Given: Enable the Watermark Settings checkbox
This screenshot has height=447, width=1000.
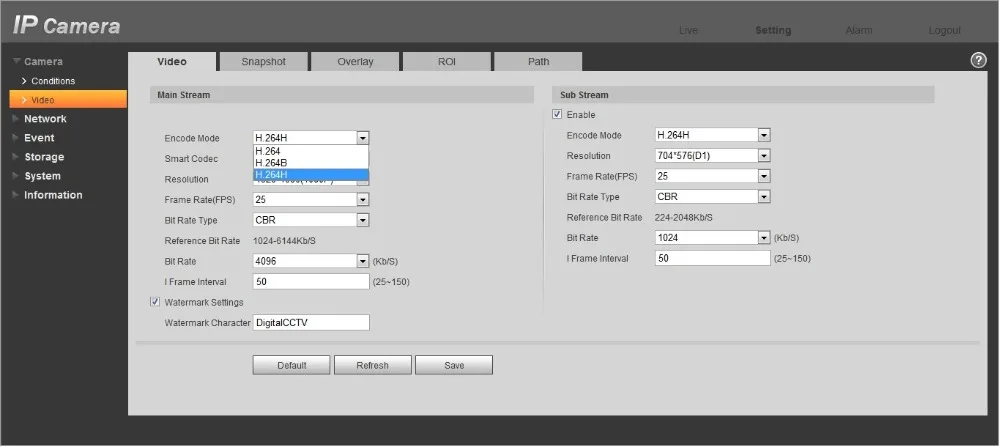Looking at the screenshot, I should tap(155, 302).
